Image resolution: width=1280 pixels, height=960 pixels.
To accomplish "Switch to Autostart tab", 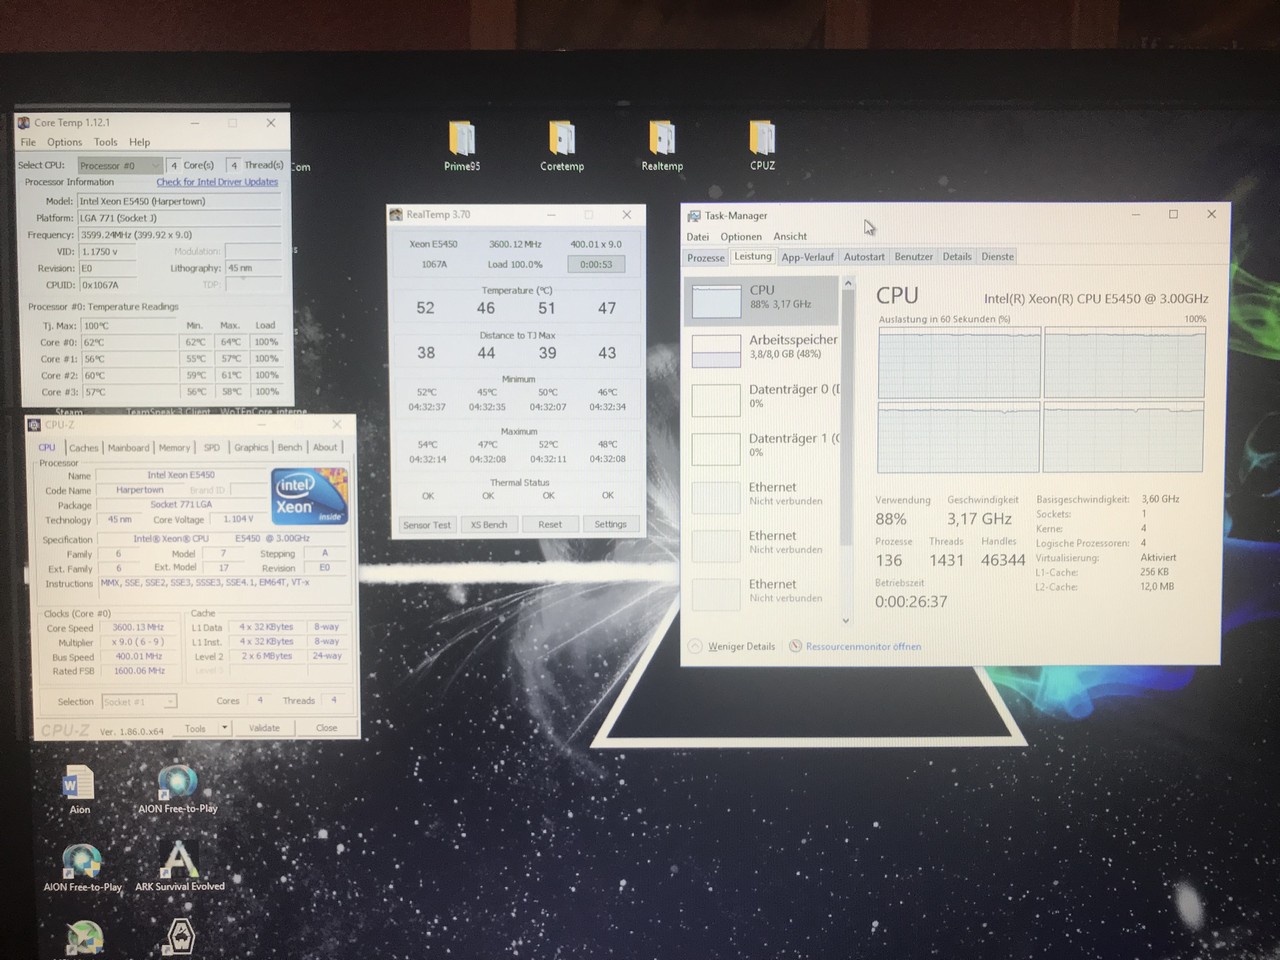I will pos(864,257).
